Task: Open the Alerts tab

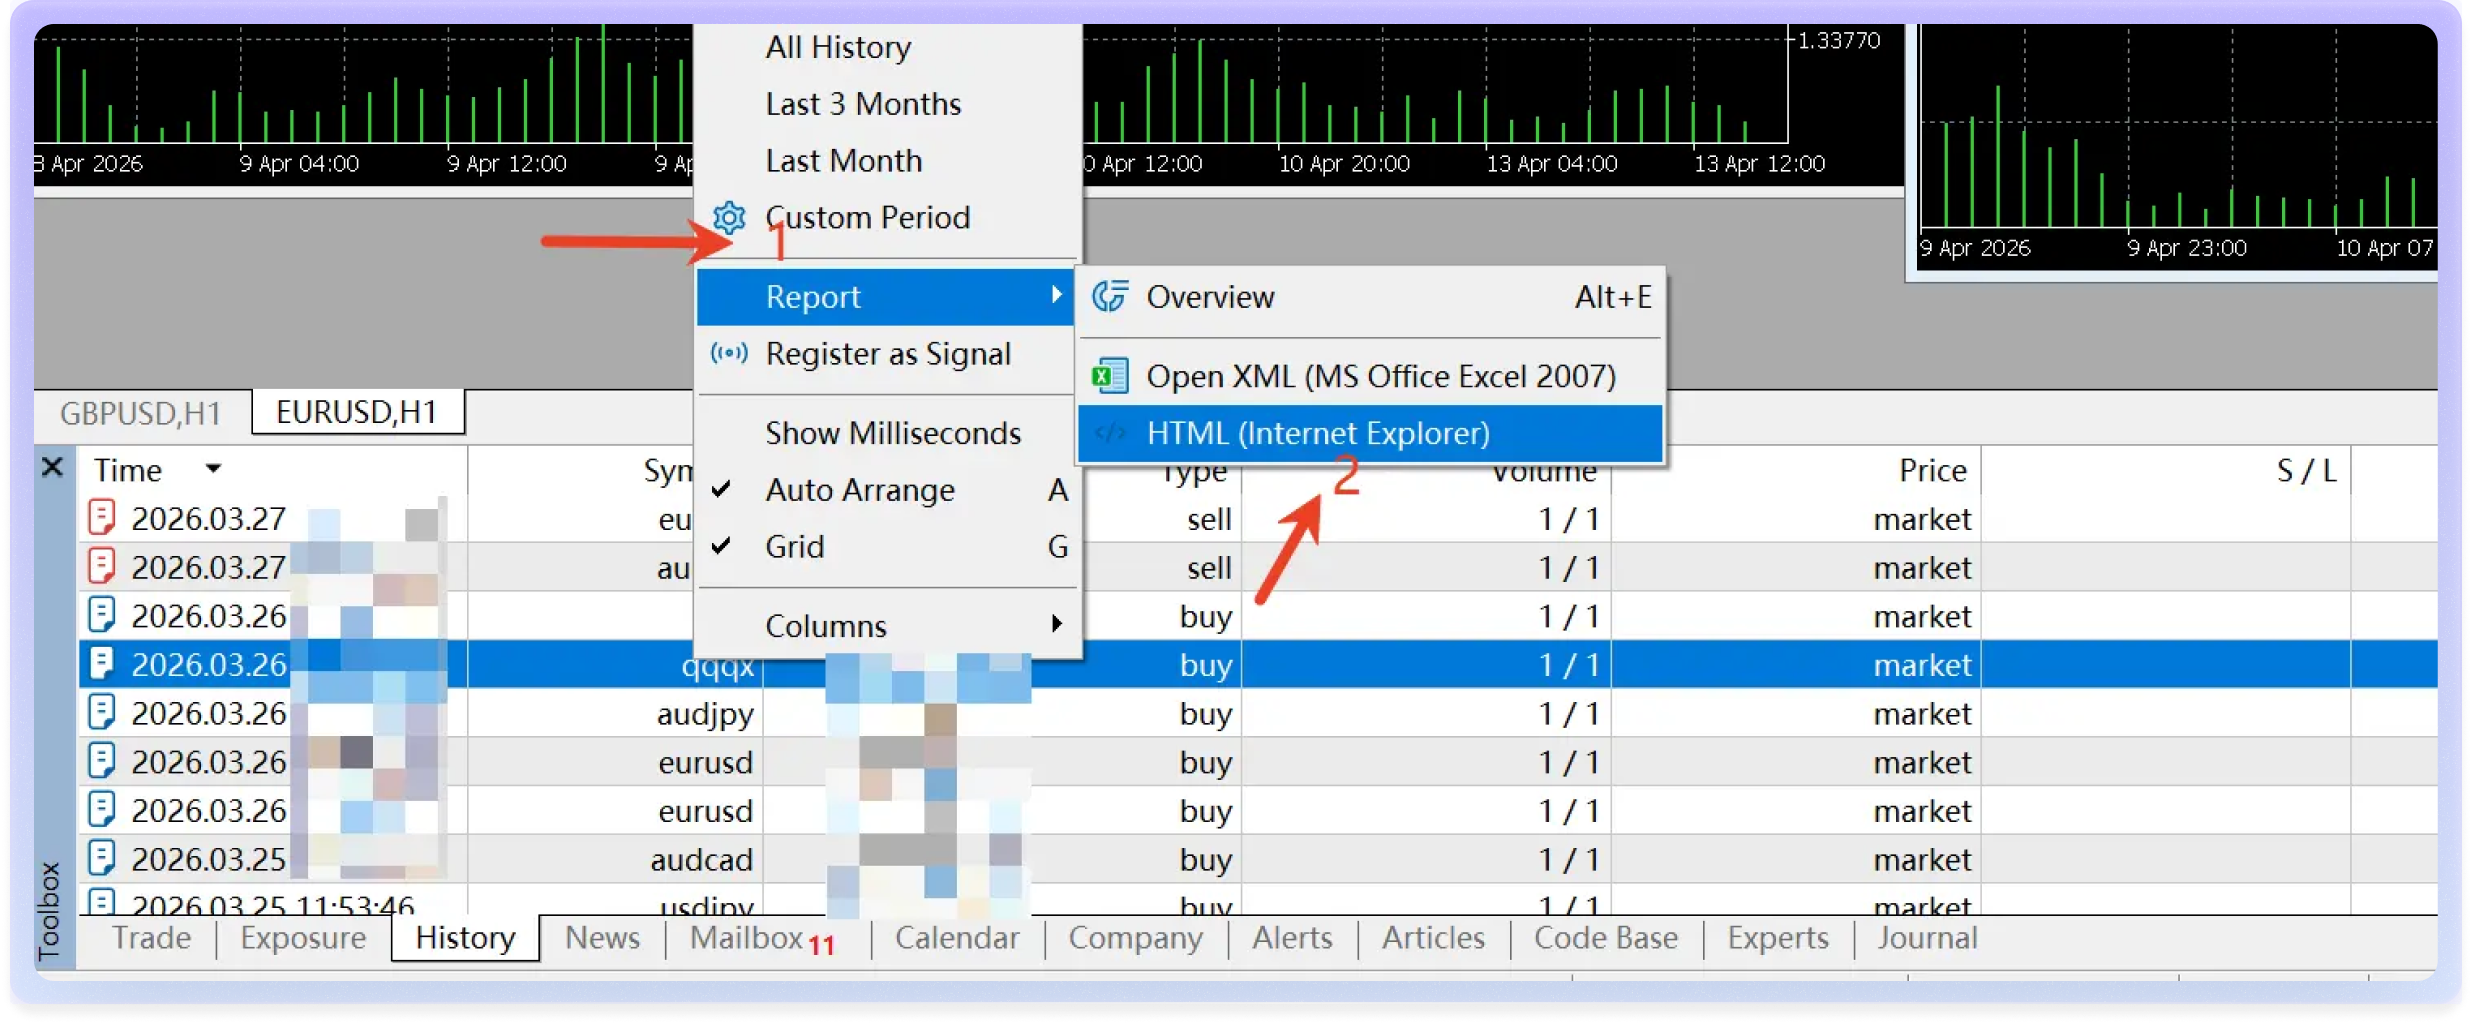Action: pyautogui.click(x=1292, y=938)
